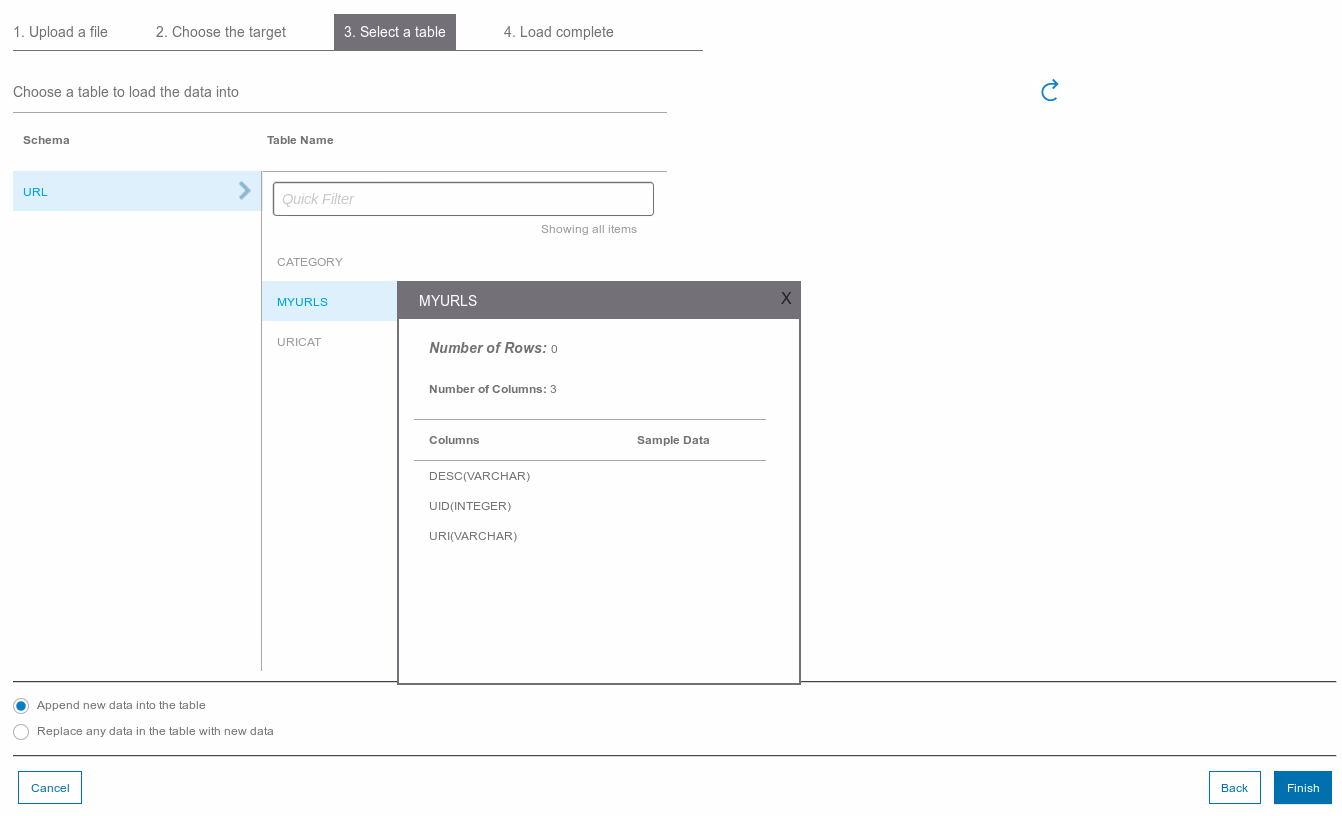Select the MYURLS table
1342x816 pixels.
pos(303,302)
